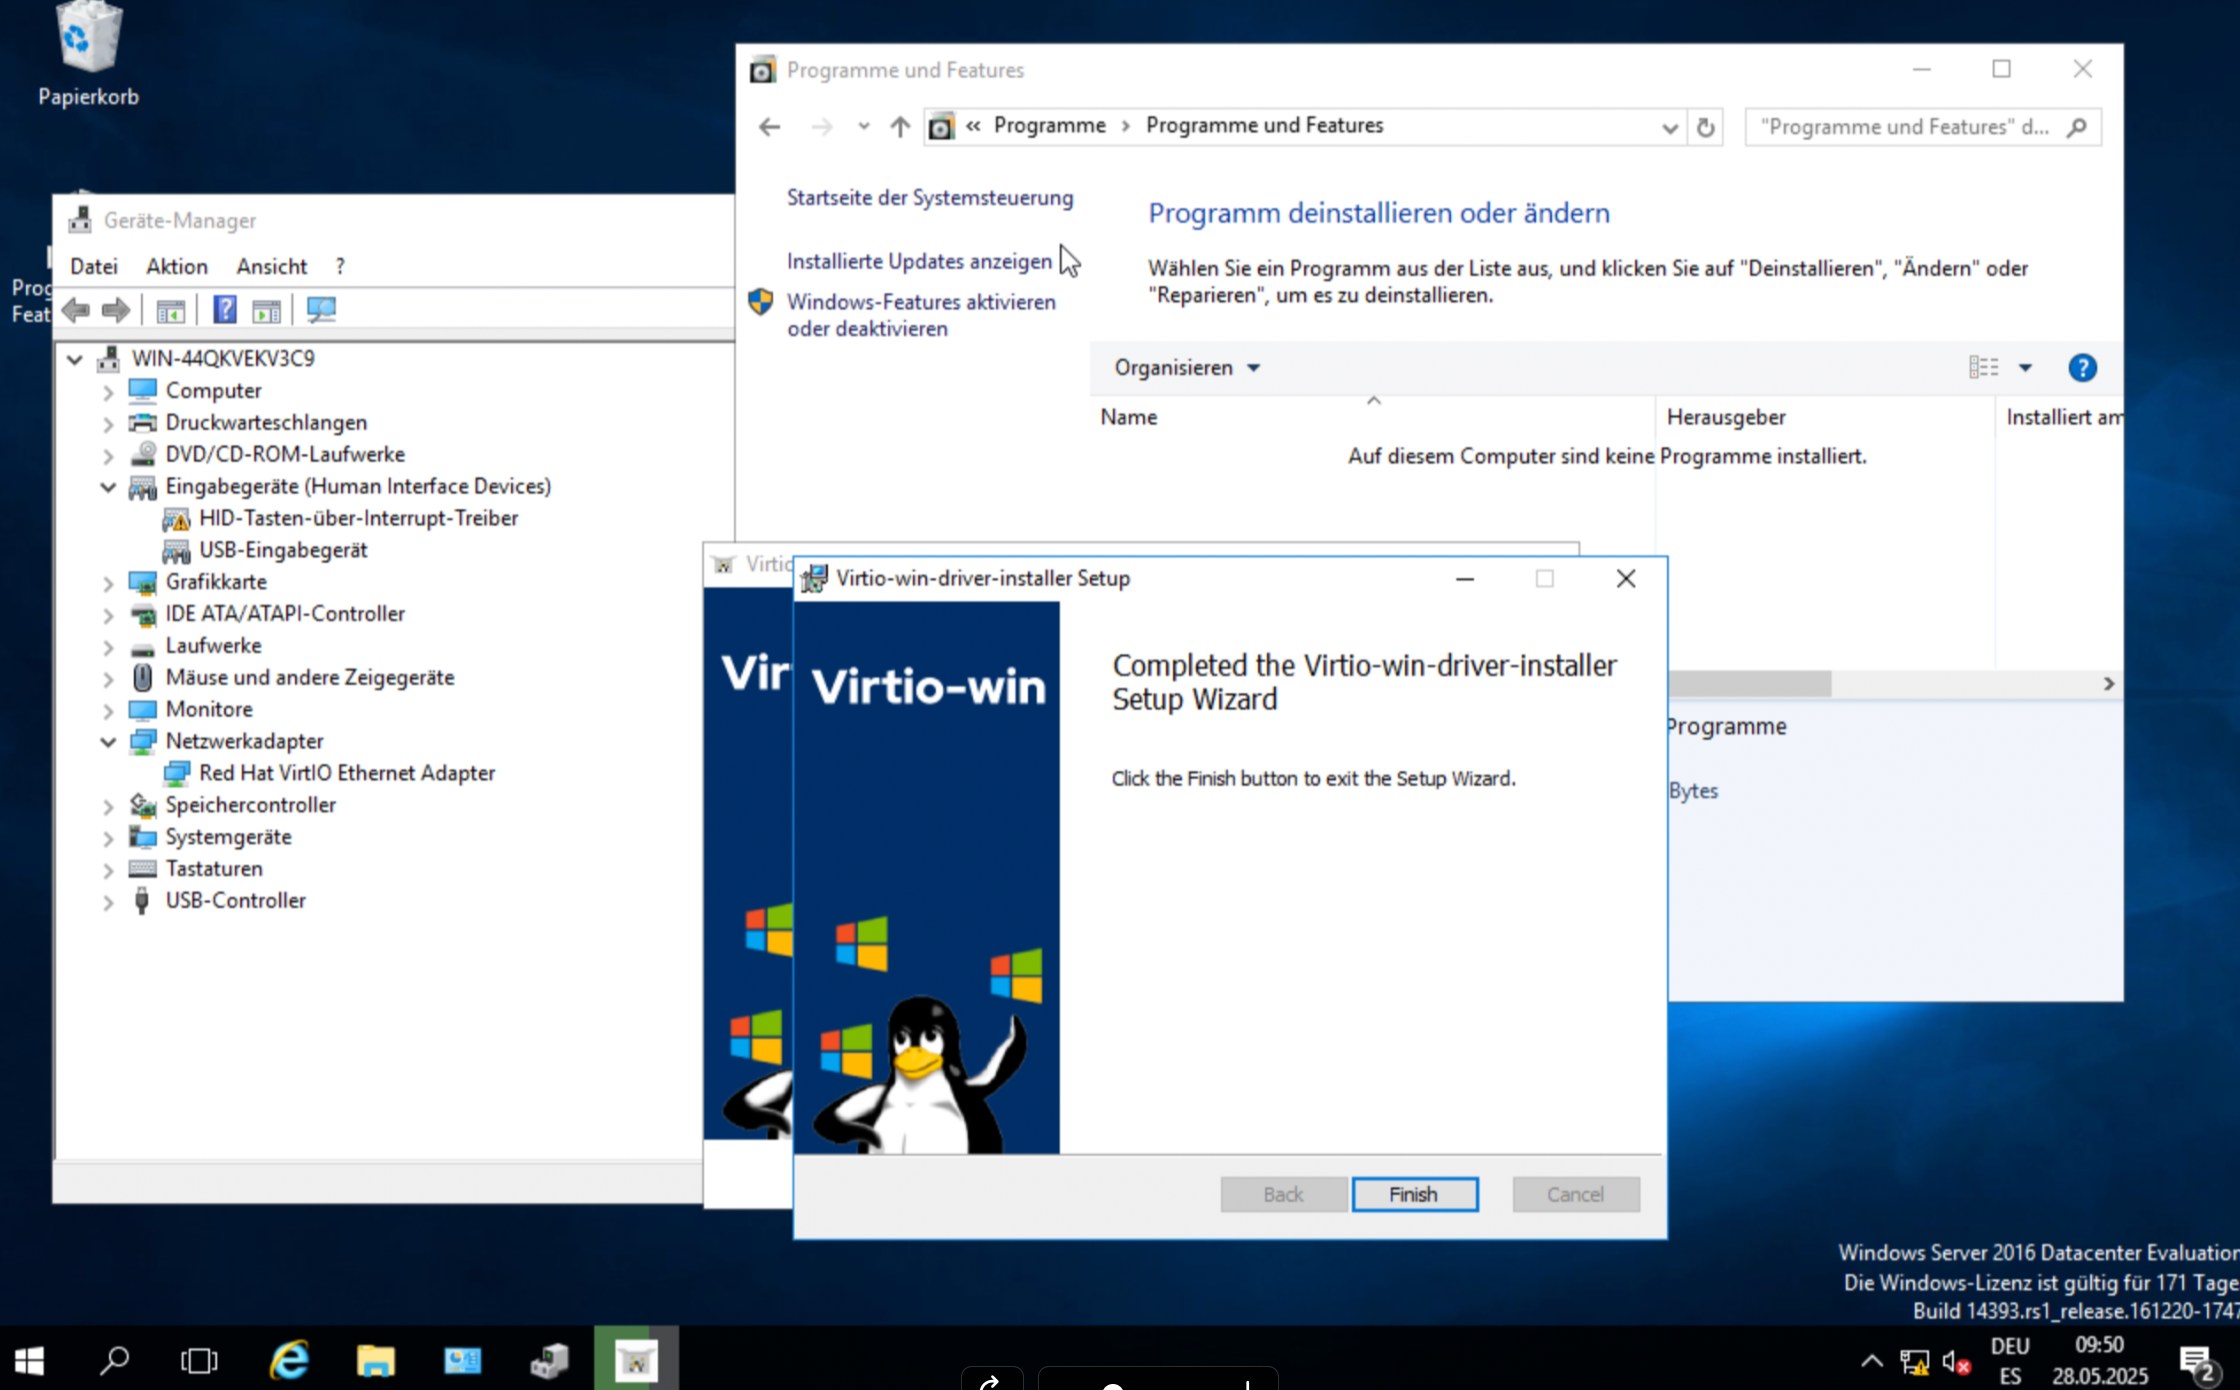Image resolution: width=2240 pixels, height=1390 pixels.
Task: Click the Device Manager help toolbar icon
Action: pos(225,310)
